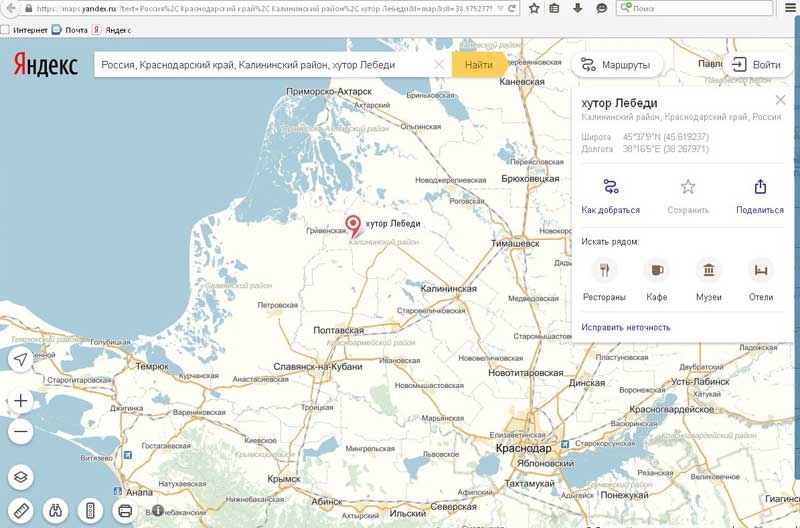Open the panoramas binoculars button
The height and width of the screenshot is (528, 800).
pos(56,510)
